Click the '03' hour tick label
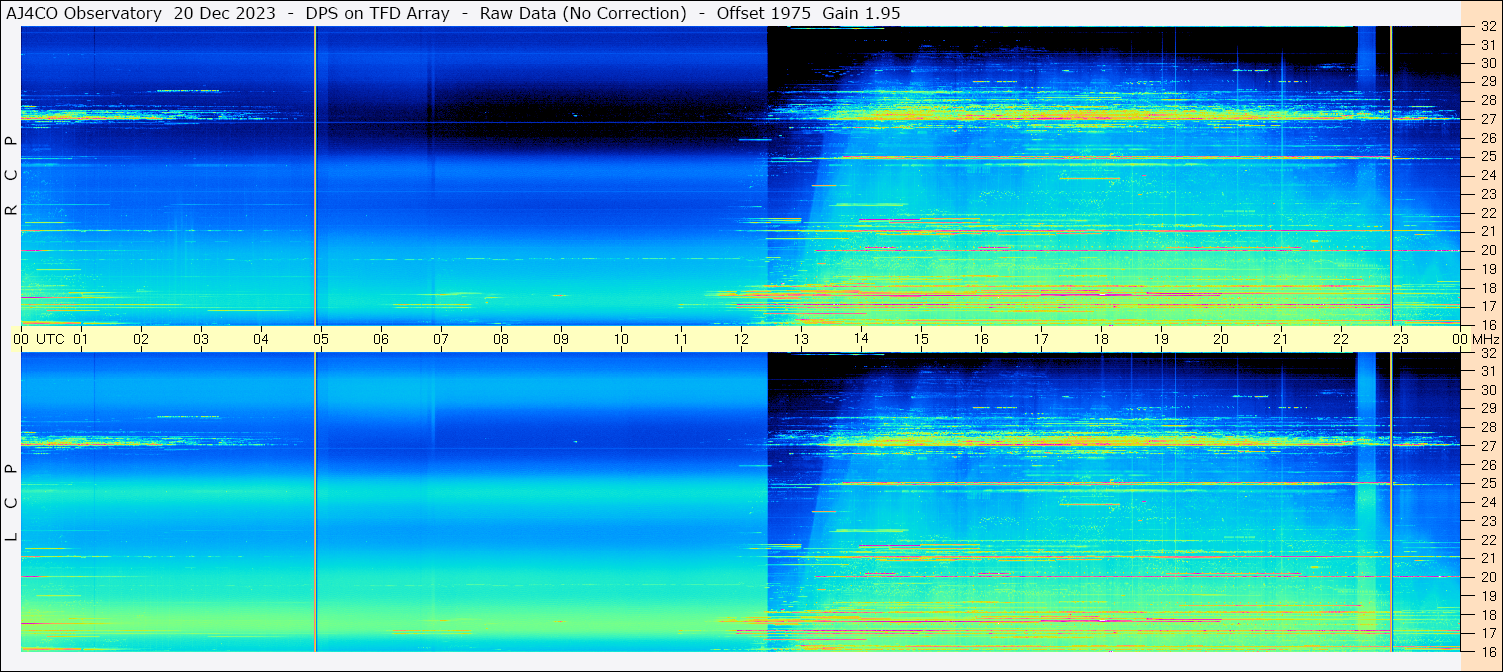1503x672 pixels. [201, 339]
